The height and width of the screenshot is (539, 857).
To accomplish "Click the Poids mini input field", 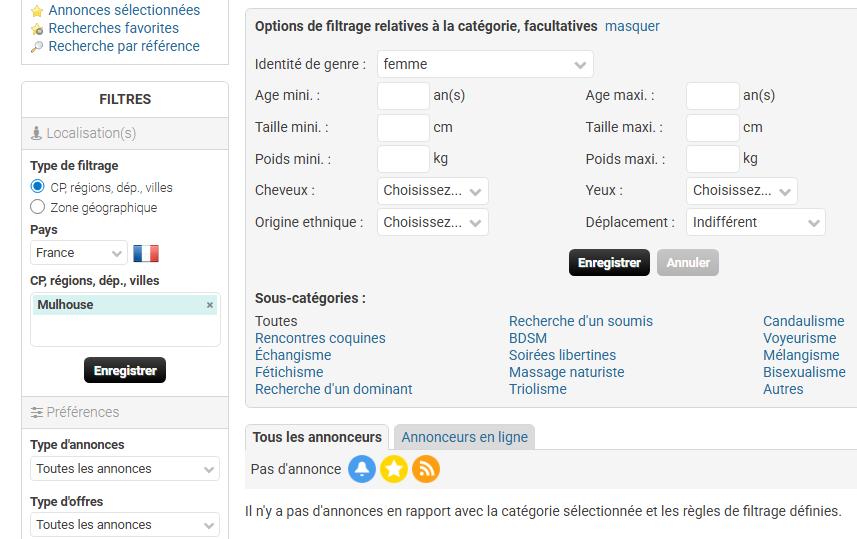I will tap(403, 159).
